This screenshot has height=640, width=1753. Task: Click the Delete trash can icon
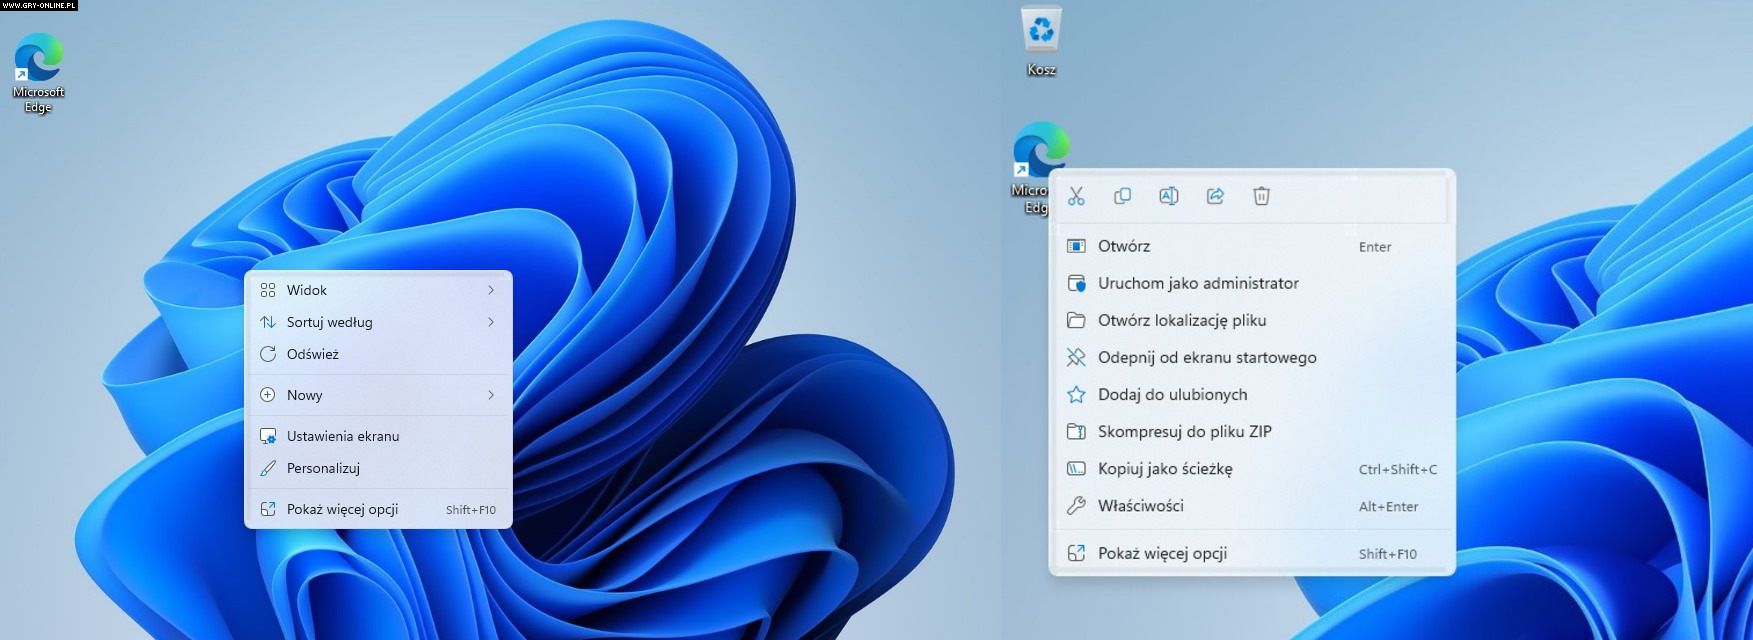1261,196
